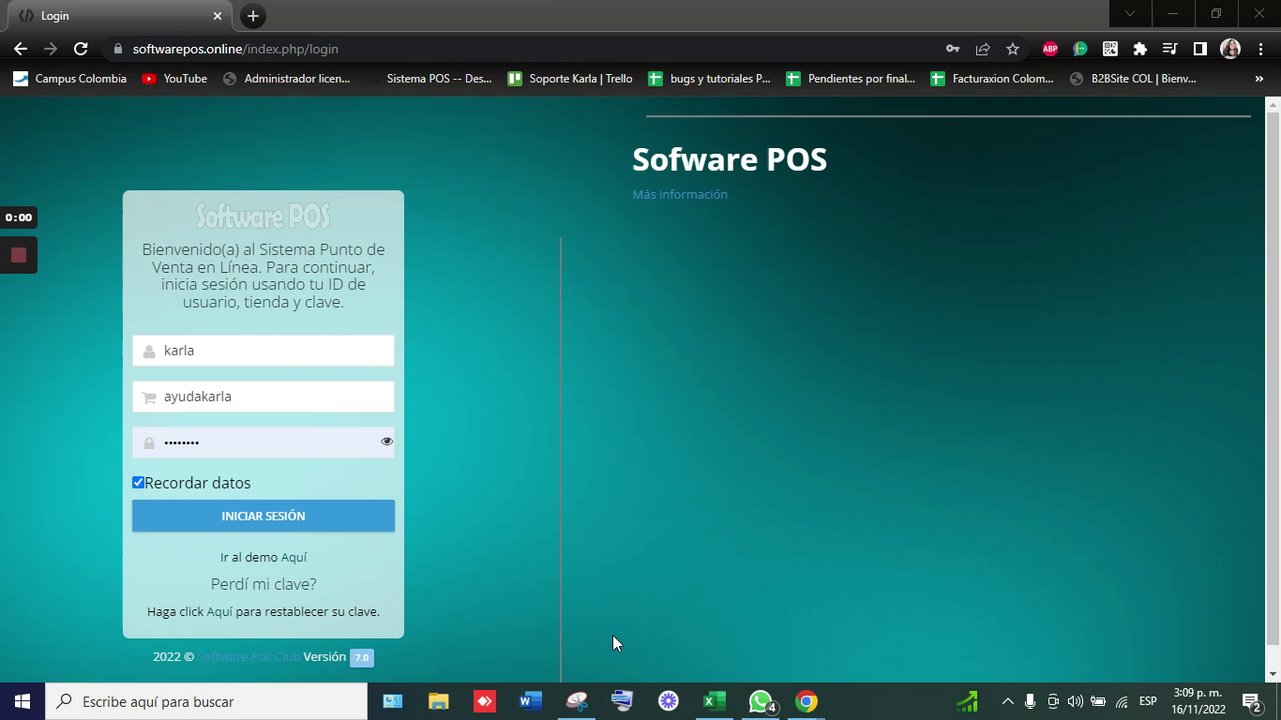The height and width of the screenshot is (720, 1281).
Task: Open Google Chrome from the taskbar
Action: pyautogui.click(x=806, y=702)
